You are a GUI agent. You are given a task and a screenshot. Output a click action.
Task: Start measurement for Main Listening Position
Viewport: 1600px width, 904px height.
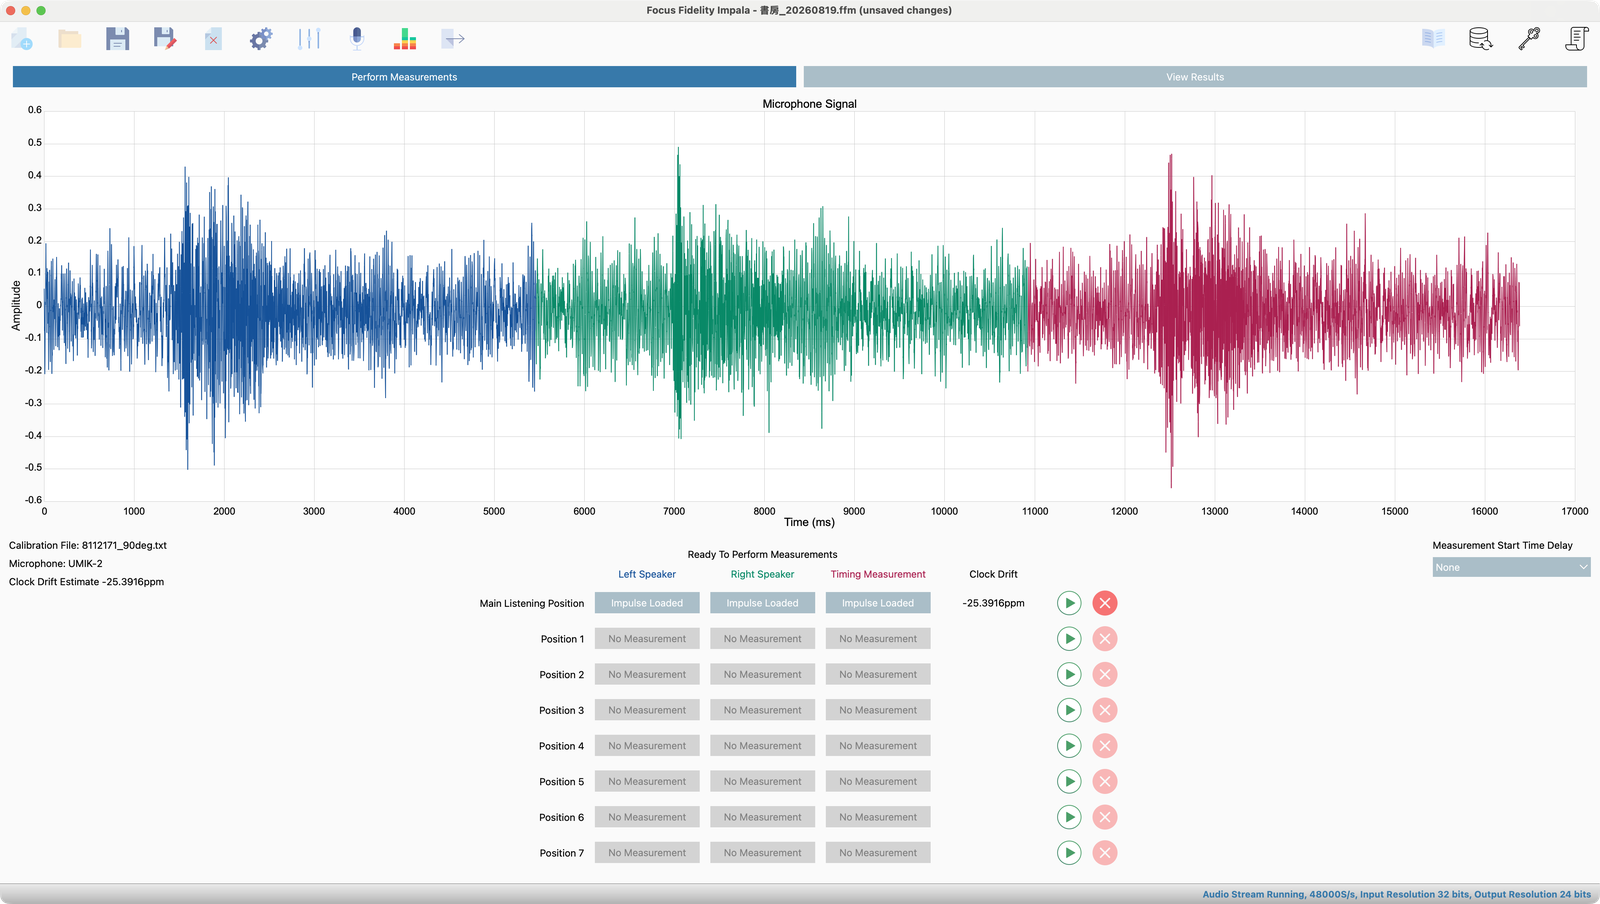coord(1069,603)
